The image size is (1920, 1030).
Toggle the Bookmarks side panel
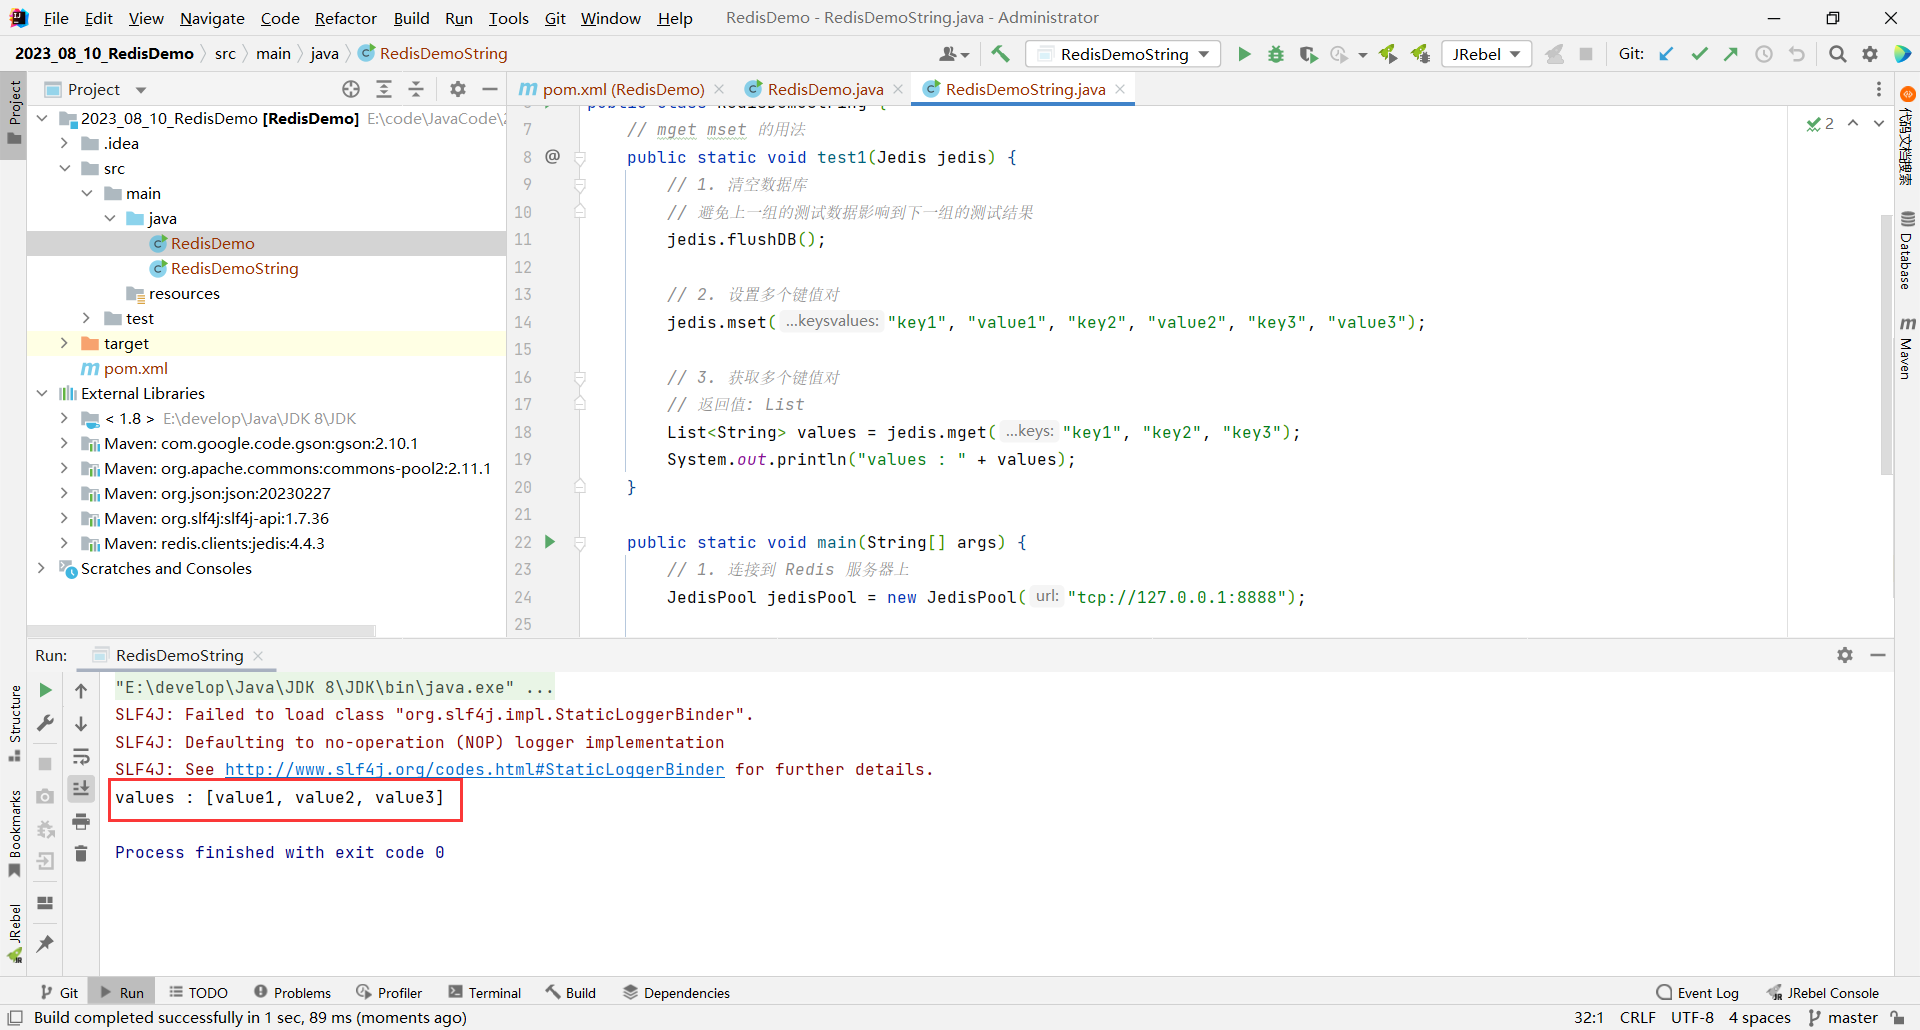[x=14, y=834]
